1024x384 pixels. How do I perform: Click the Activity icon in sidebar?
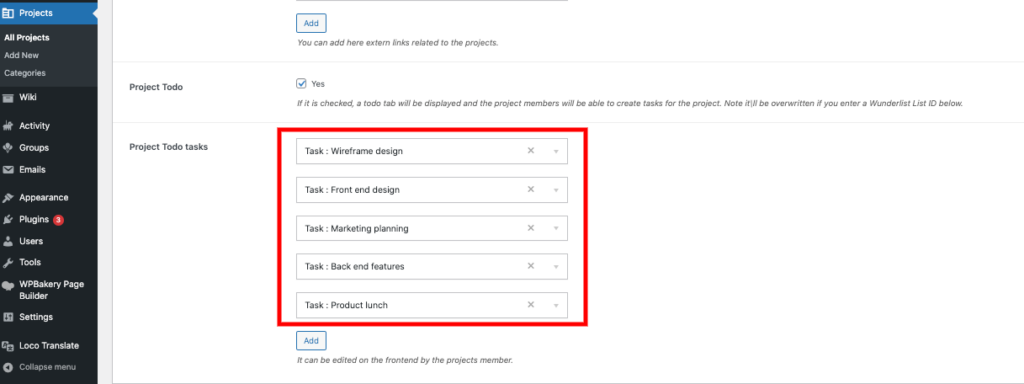point(8,126)
